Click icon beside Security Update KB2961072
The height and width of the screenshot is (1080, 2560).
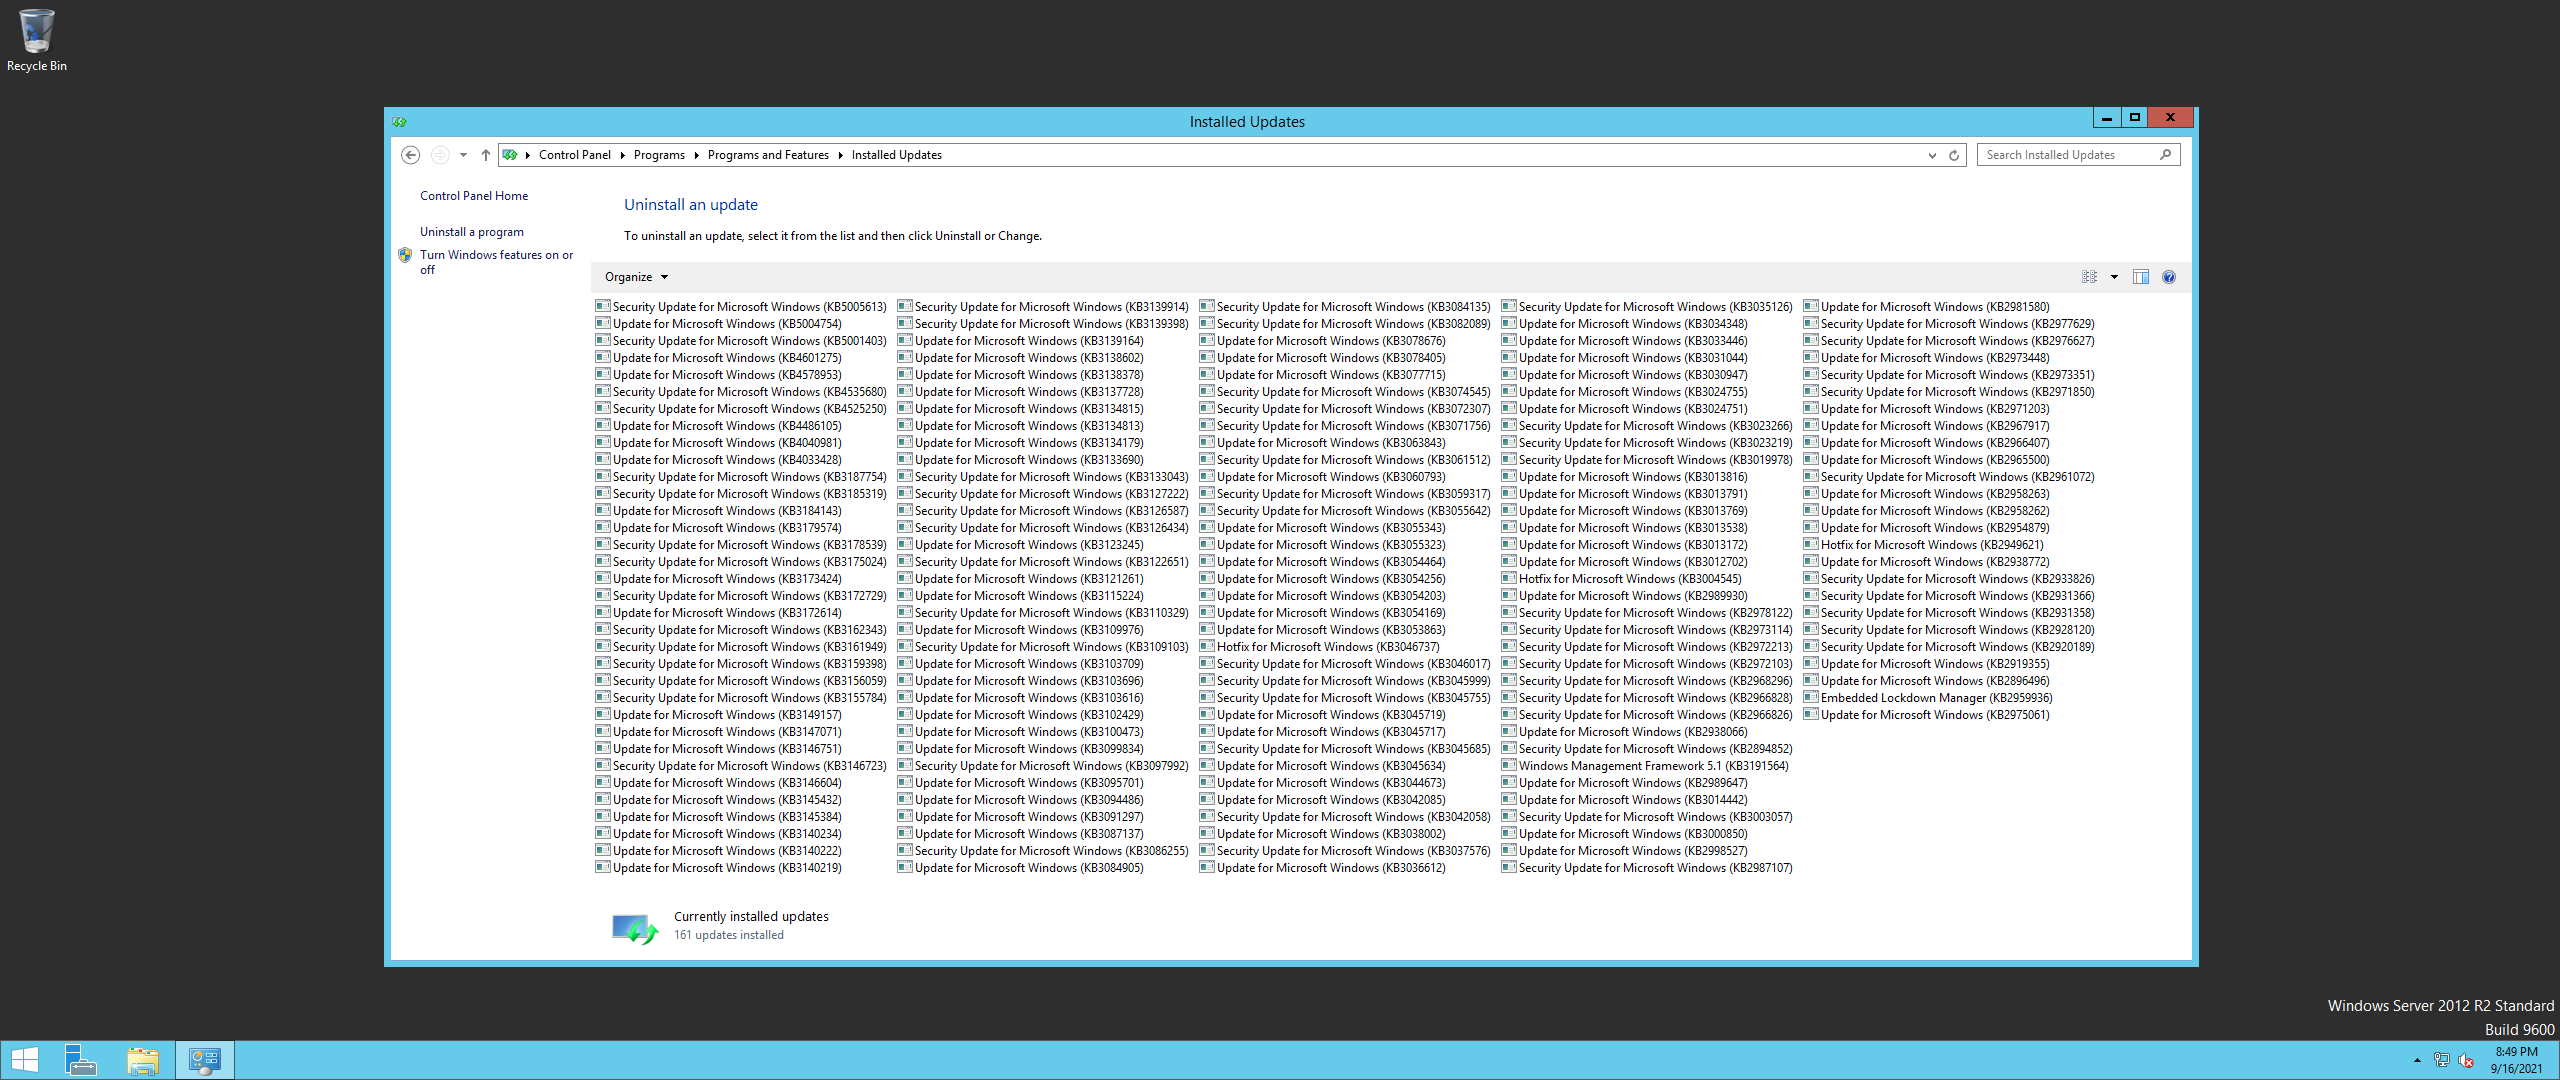tap(1811, 476)
